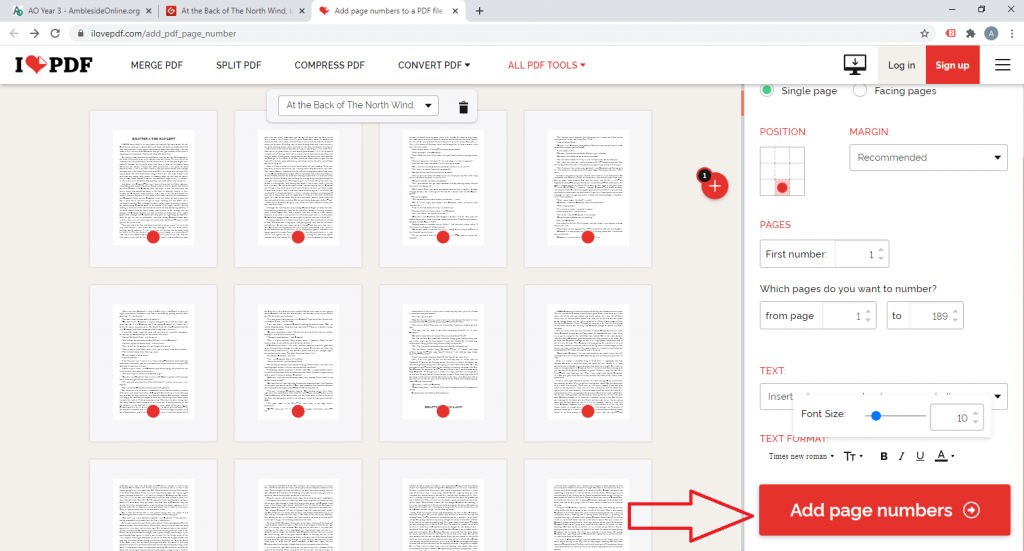1024x551 pixels.
Task: Toggle bold text format
Action: tap(884, 456)
